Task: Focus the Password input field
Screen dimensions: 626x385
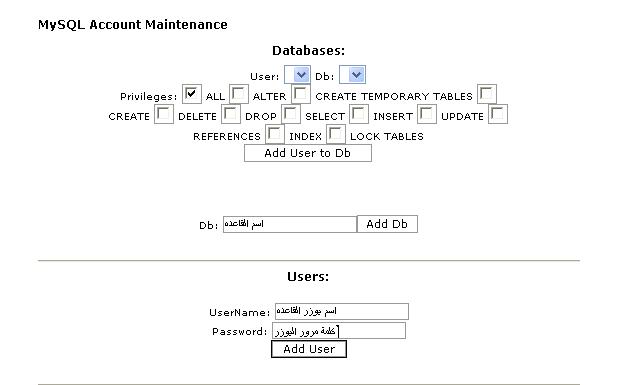Action: coord(339,331)
